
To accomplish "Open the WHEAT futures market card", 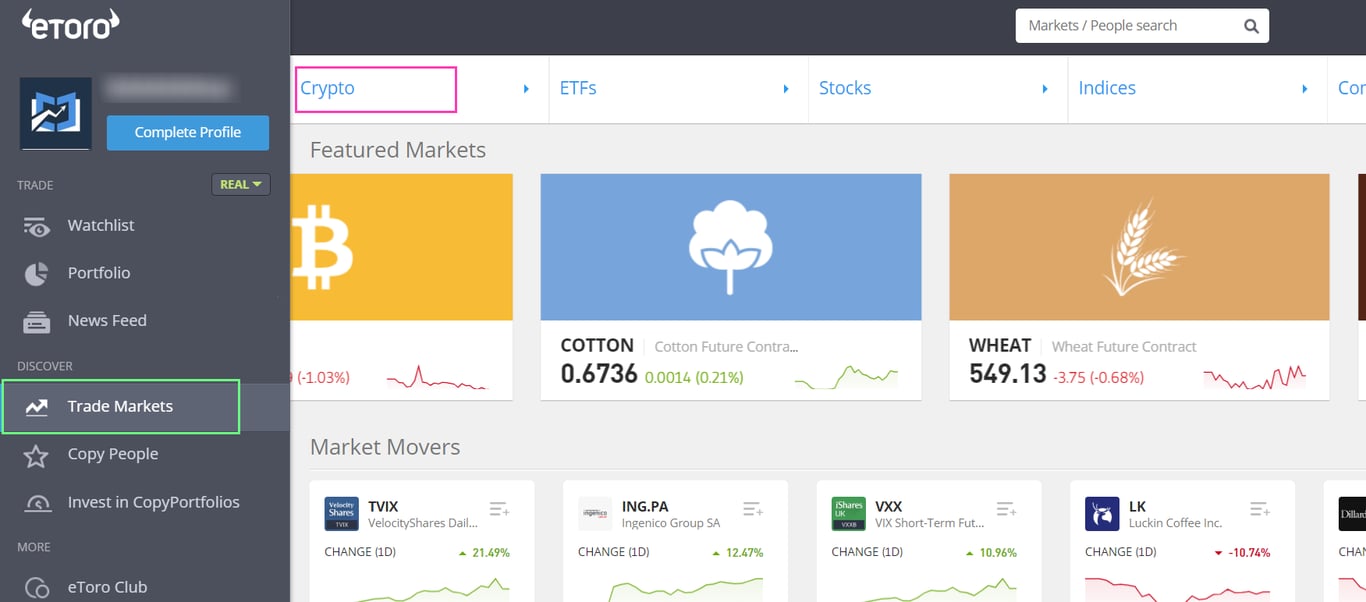I will click(1139, 286).
